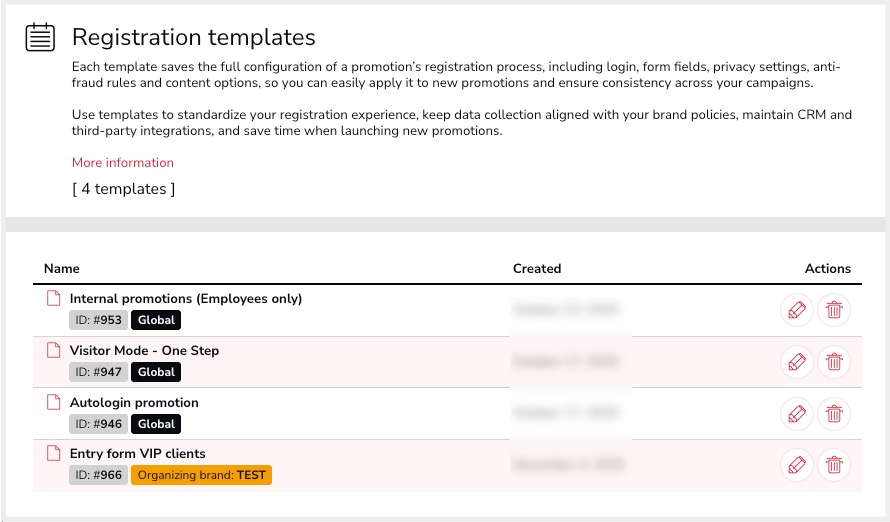Click the ID #953 tag
The height and width of the screenshot is (522, 890).
click(98, 320)
